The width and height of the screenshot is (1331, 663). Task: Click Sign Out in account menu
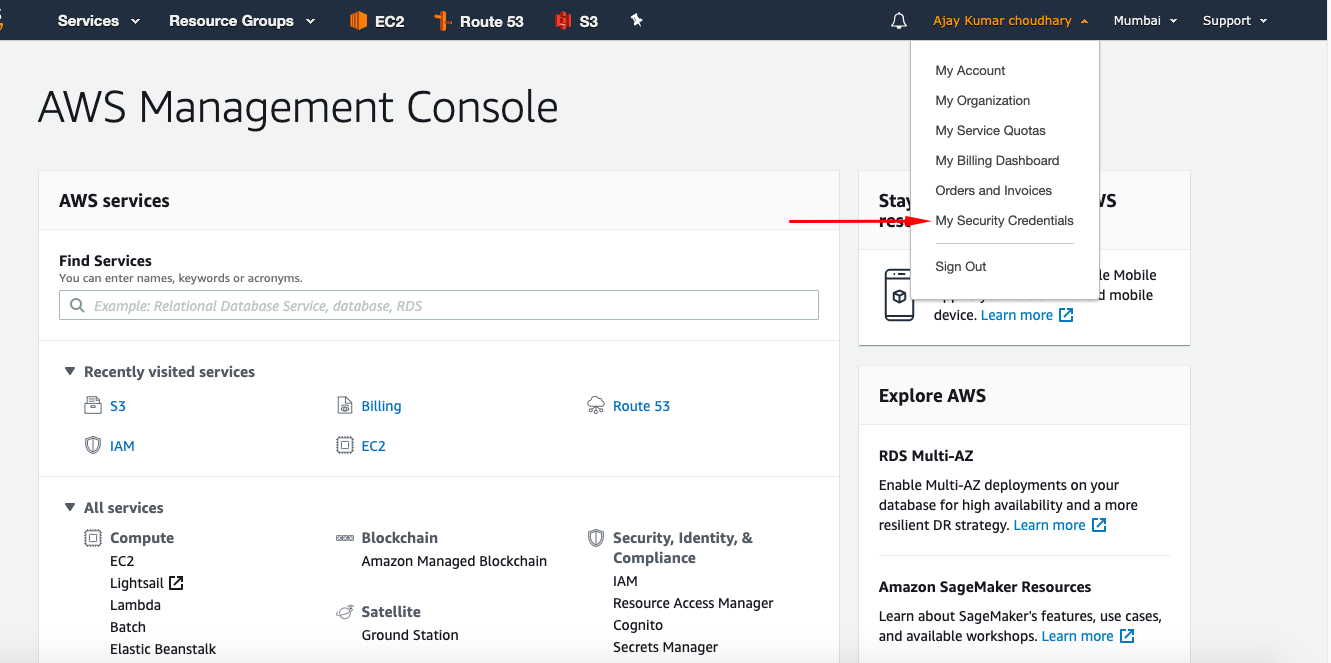click(961, 266)
